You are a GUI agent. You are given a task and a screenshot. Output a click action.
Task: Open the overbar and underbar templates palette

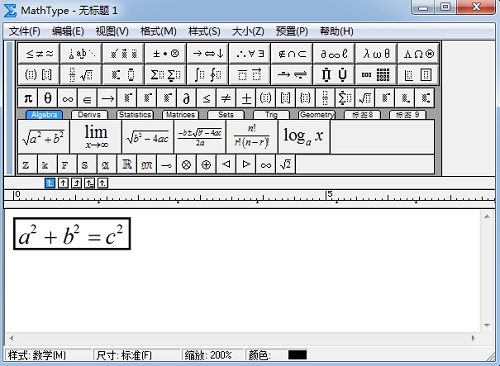click(250, 74)
